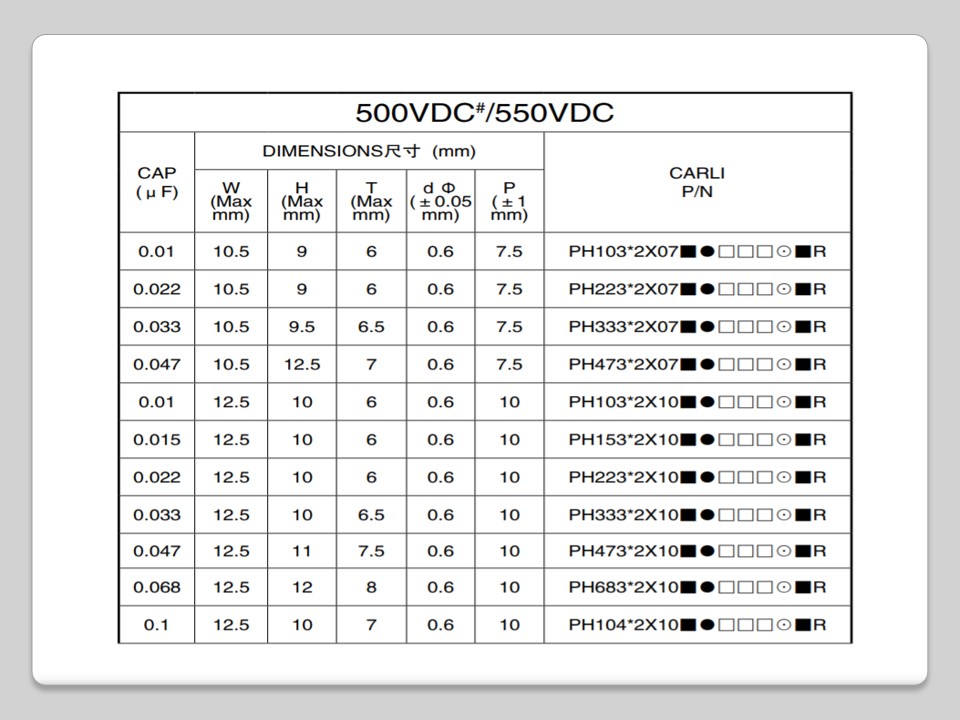Select the 0.1 capacitance cell
Screen dimensions: 960x720
coord(156,625)
